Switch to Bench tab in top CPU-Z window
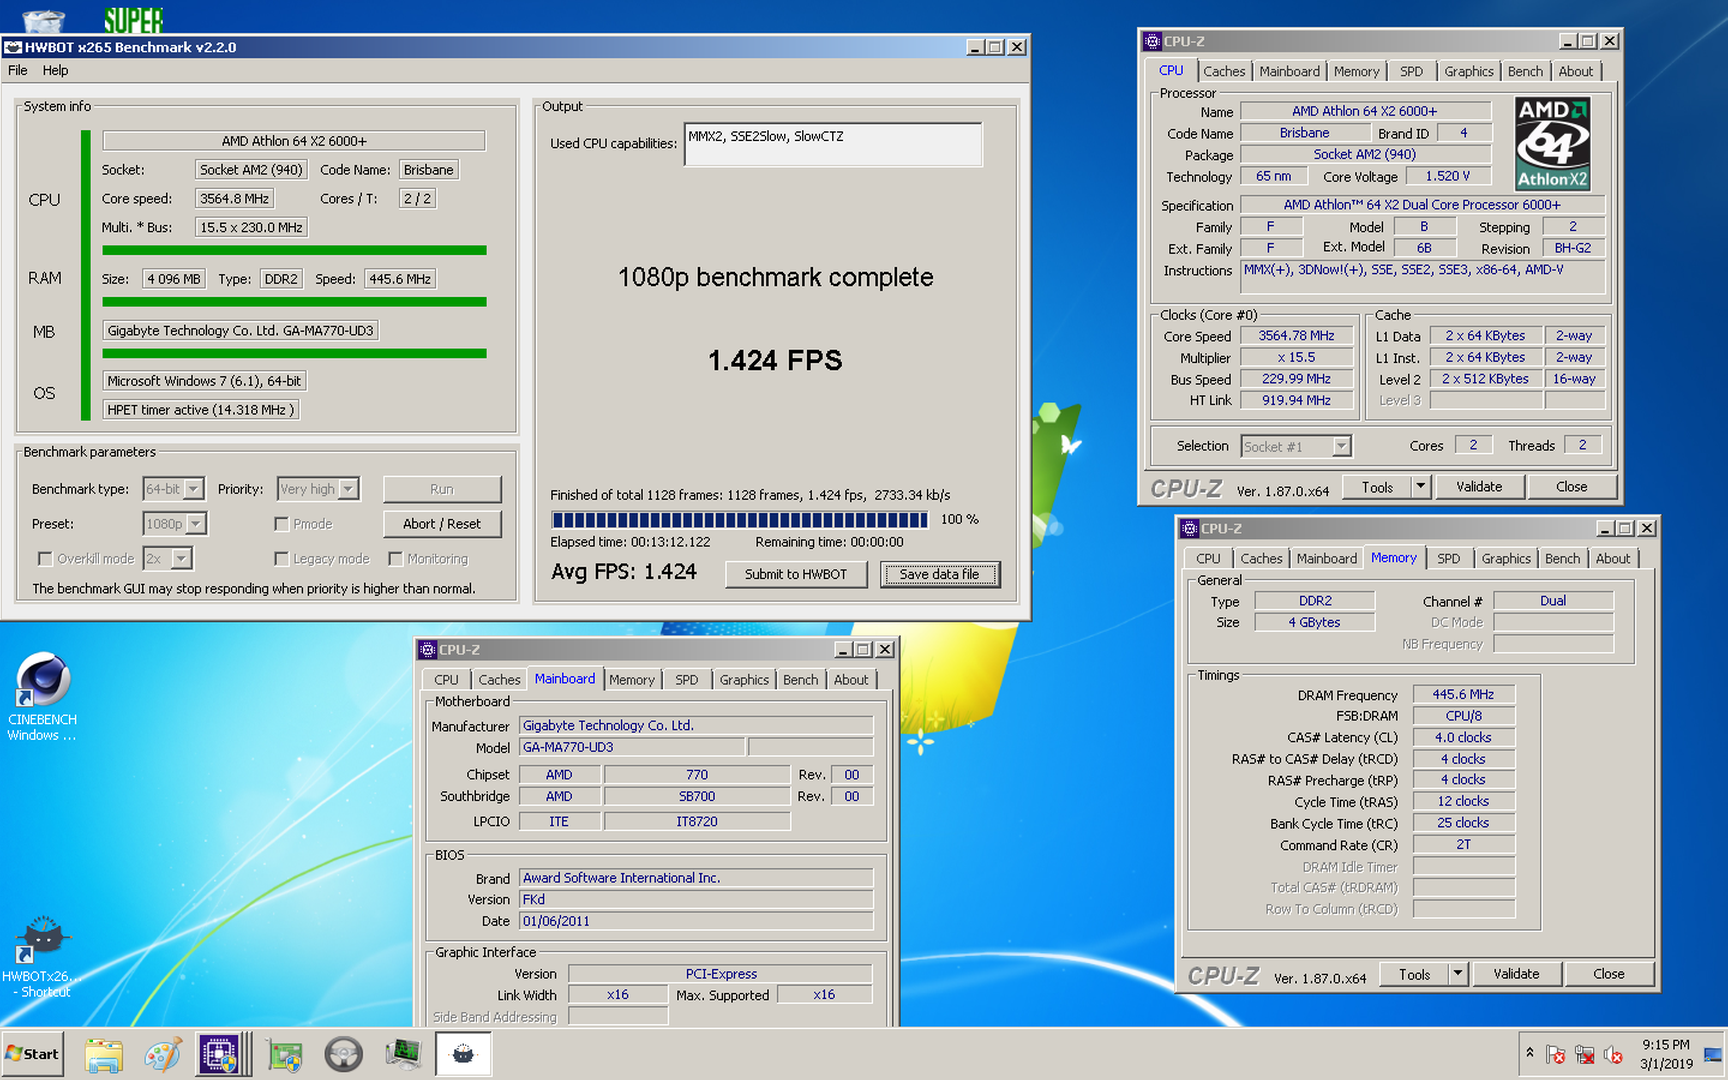Screen dimensions: 1728x1080 tap(1525, 71)
